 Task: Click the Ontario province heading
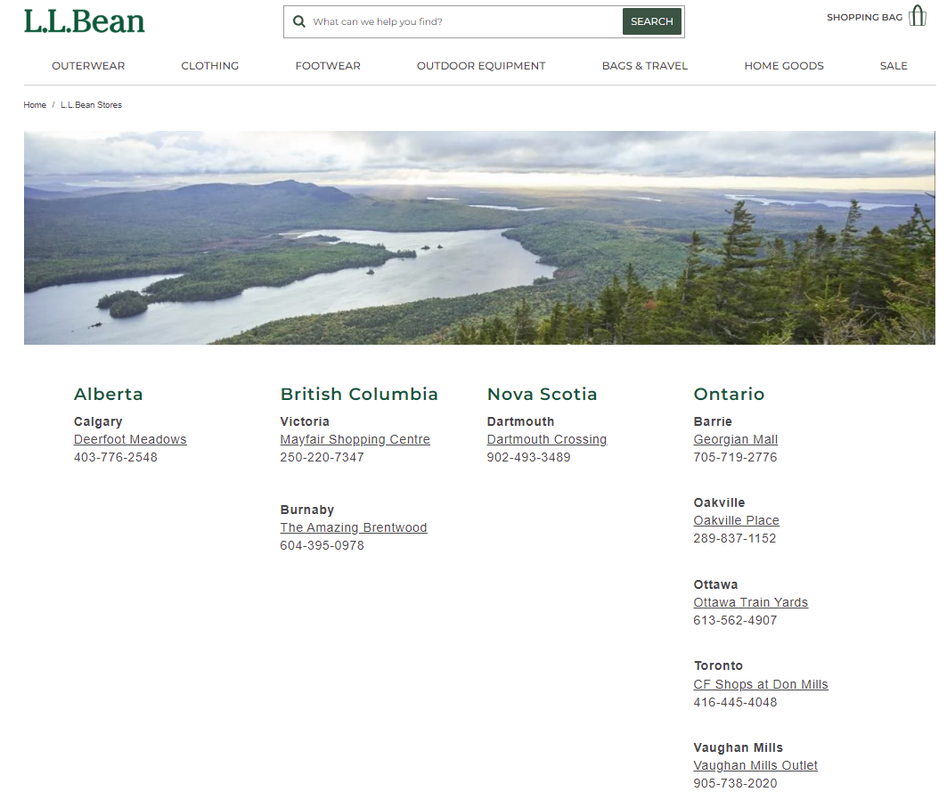(729, 394)
